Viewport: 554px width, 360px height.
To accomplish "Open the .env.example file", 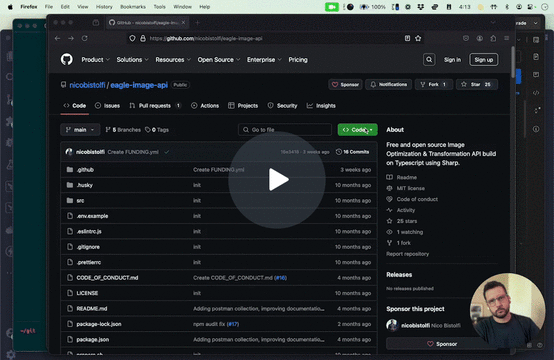I will point(92,216).
